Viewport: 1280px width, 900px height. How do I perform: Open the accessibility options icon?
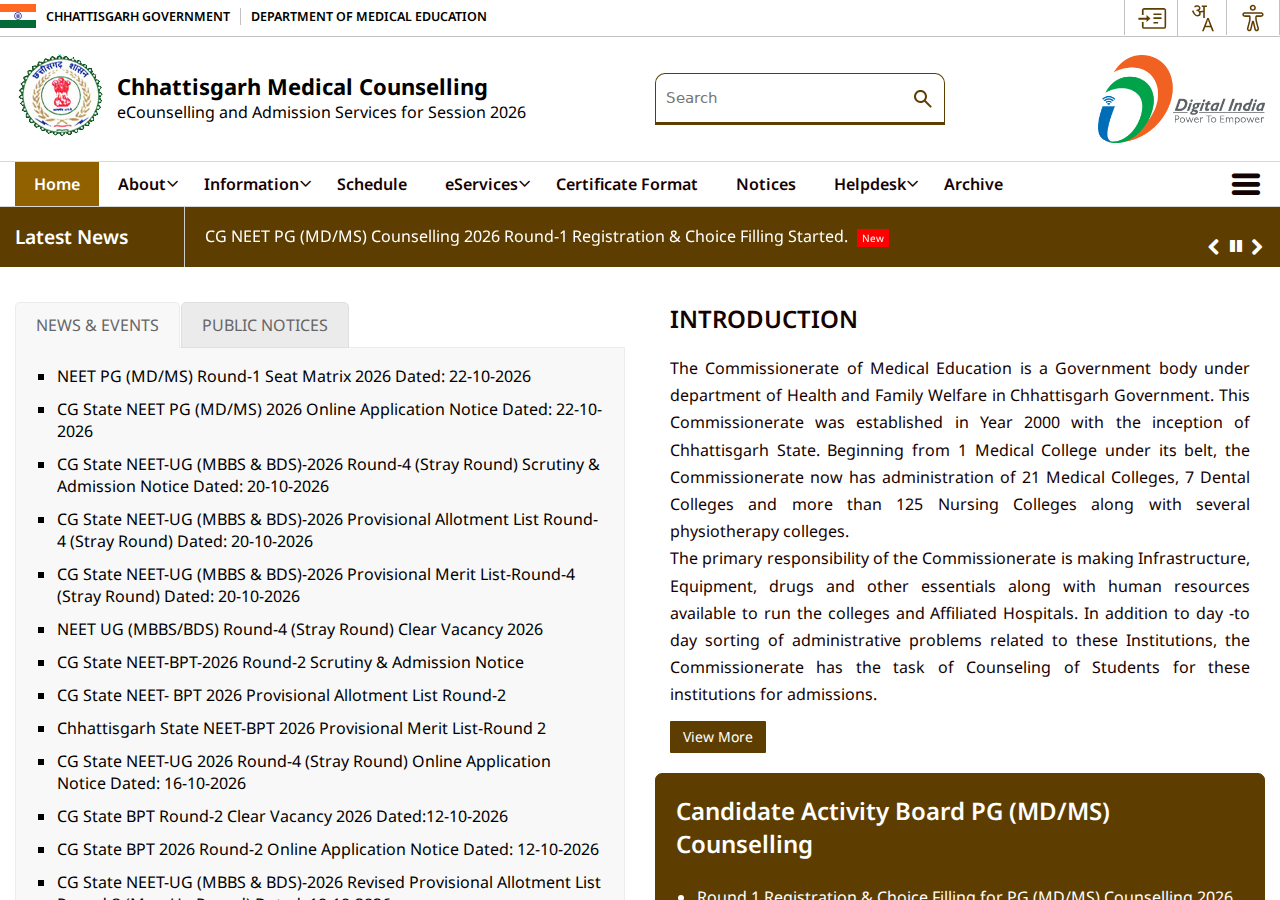[1253, 18]
